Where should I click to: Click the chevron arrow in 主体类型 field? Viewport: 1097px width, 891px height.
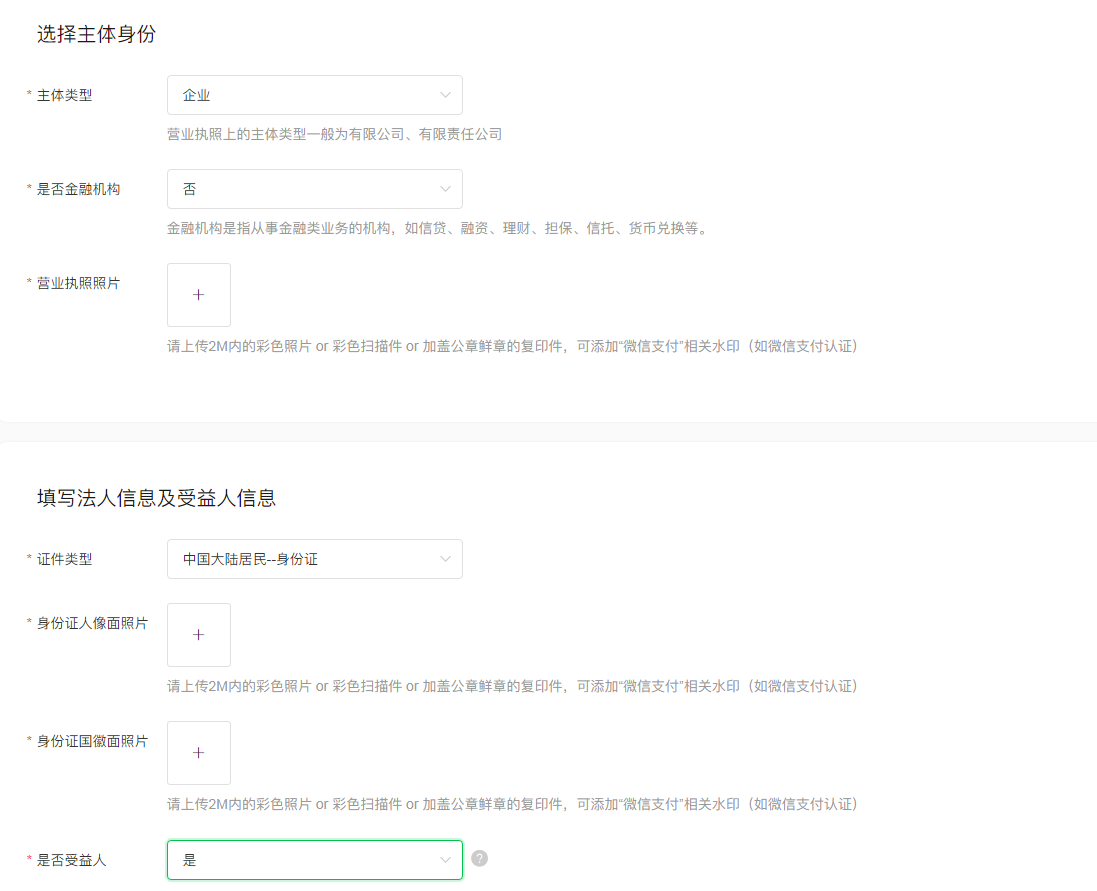[445, 95]
